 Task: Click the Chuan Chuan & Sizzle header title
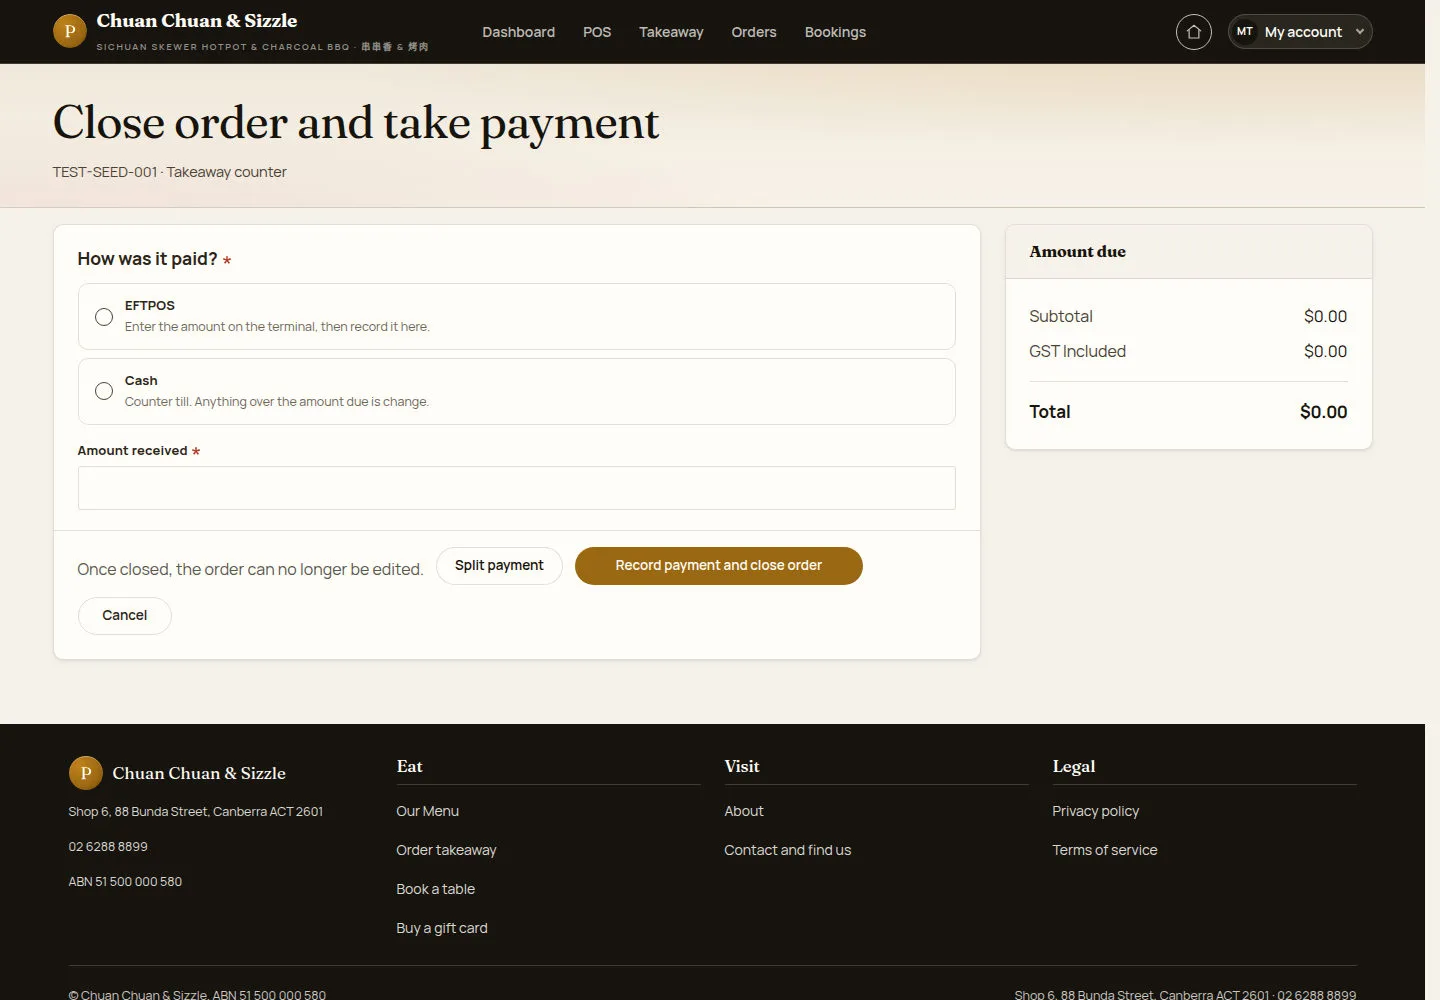197,20
